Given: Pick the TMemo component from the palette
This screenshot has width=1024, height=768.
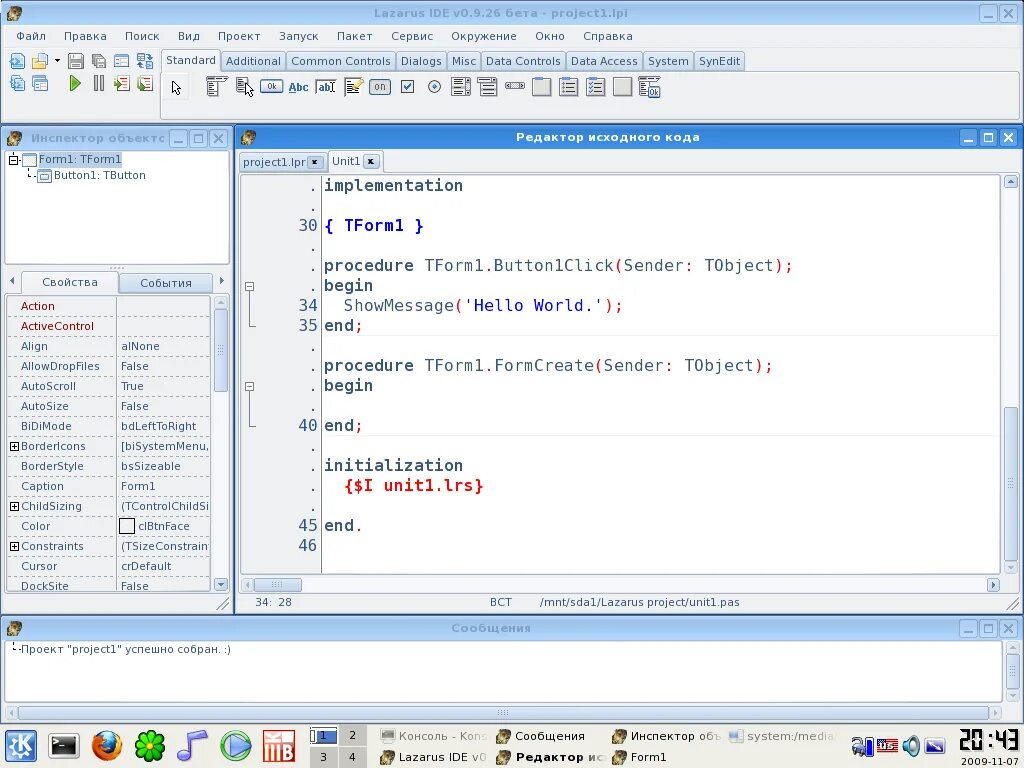Looking at the screenshot, I should [x=353, y=87].
